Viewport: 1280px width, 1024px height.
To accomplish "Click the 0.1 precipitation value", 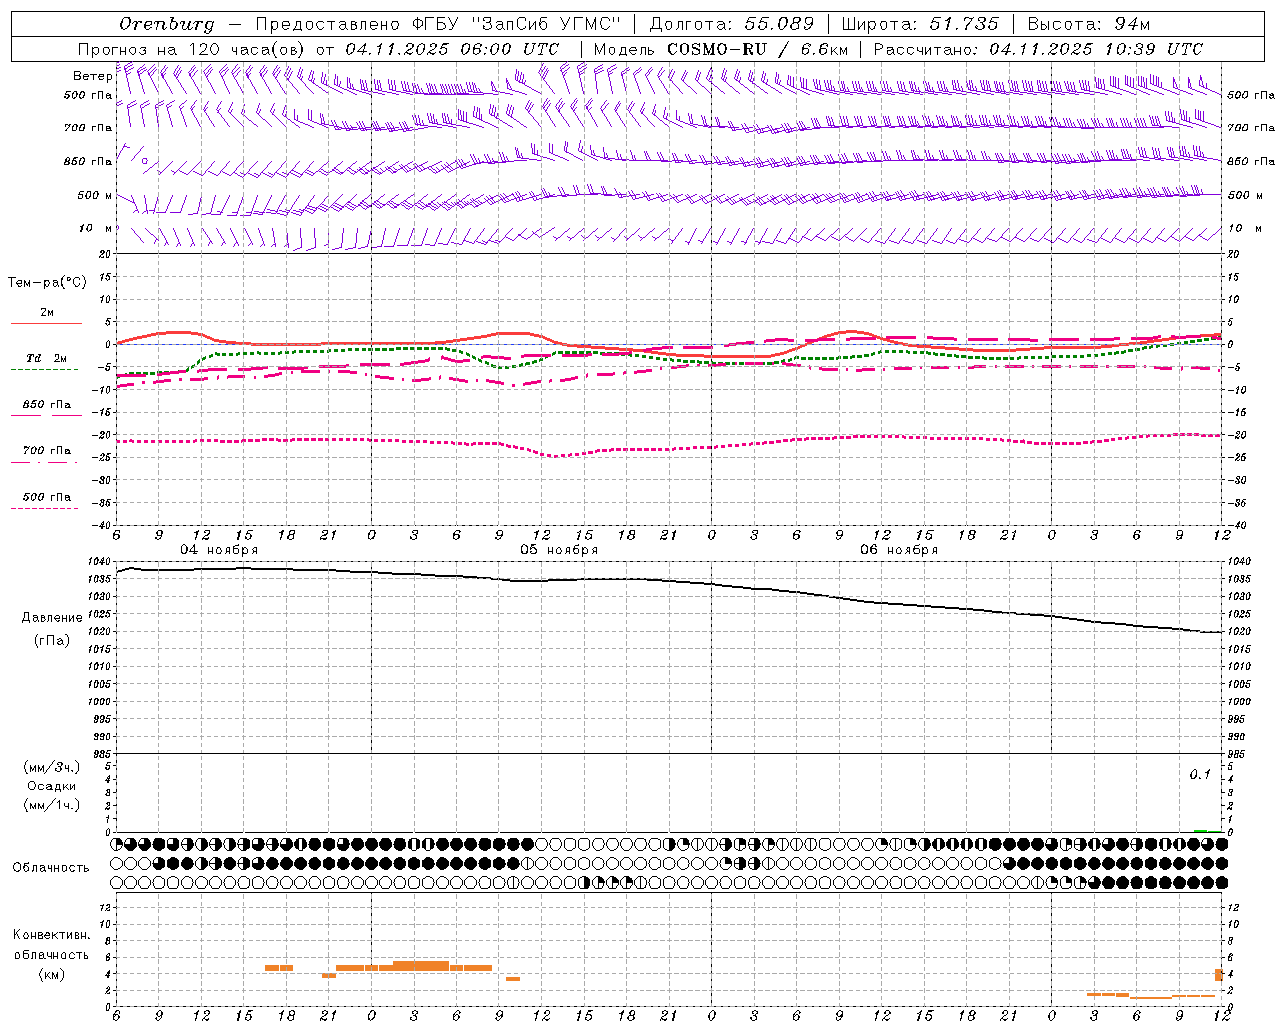I will click(x=1200, y=775).
